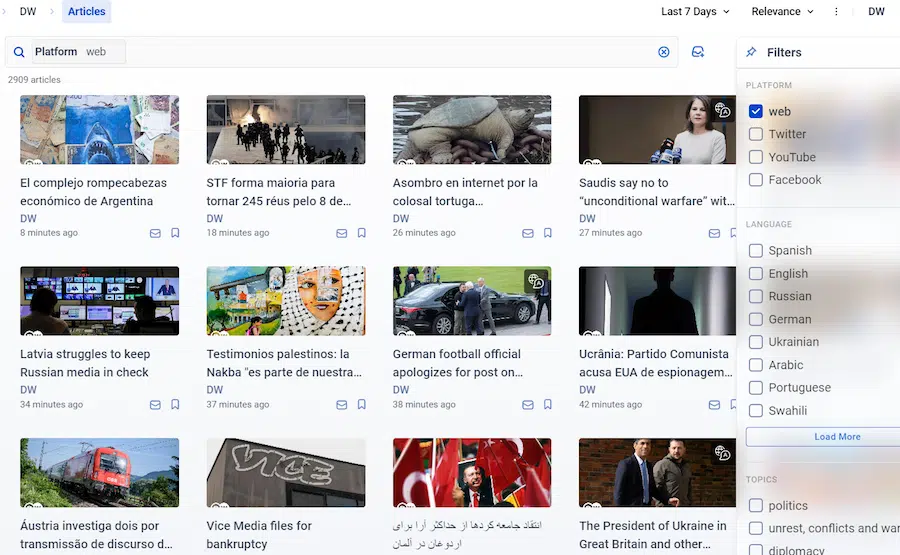This screenshot has height=555, width=900.
Task: Filter by the politics topic
Action: (x=756, y=506)
